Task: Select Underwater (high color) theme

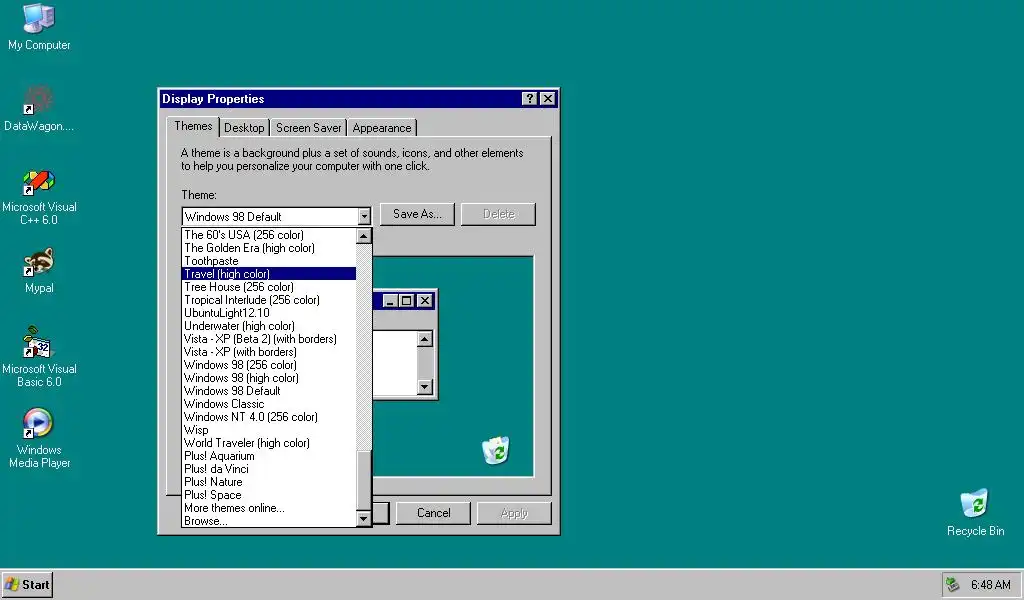Action: pyautogui.click(x=269, y=326)
